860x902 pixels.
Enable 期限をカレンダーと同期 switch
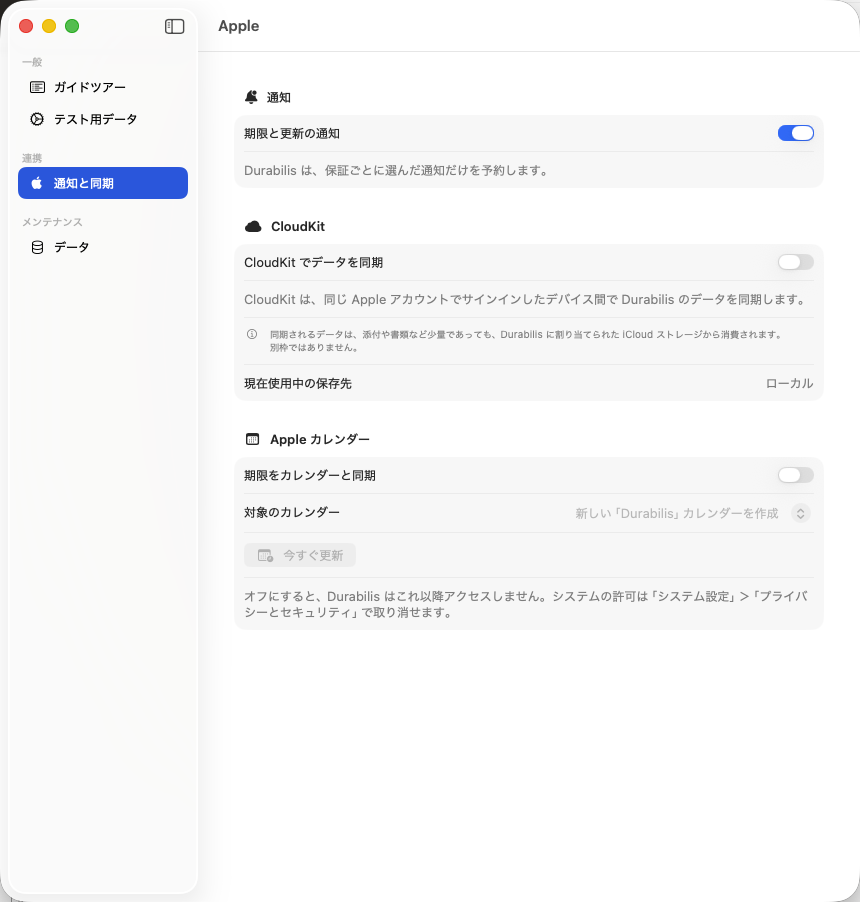tap(796, 475)
